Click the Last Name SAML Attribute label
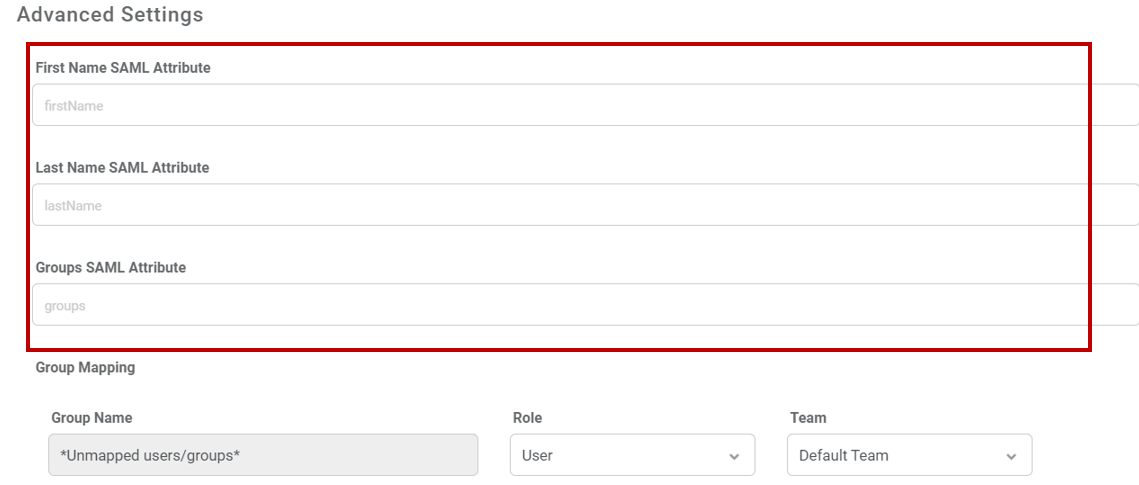Viewport: 1139px width, 485px height. coord(122,168)
